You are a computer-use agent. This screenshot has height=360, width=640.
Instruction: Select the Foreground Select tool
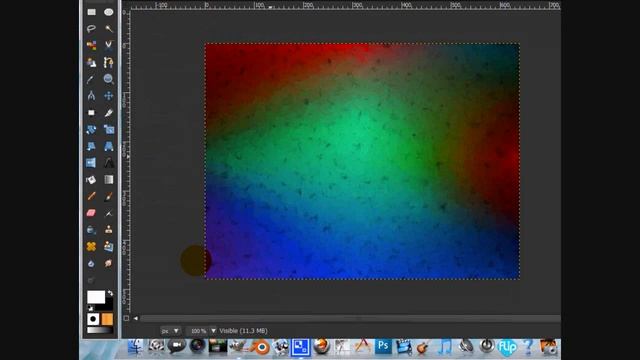click(x=91, y=62)
